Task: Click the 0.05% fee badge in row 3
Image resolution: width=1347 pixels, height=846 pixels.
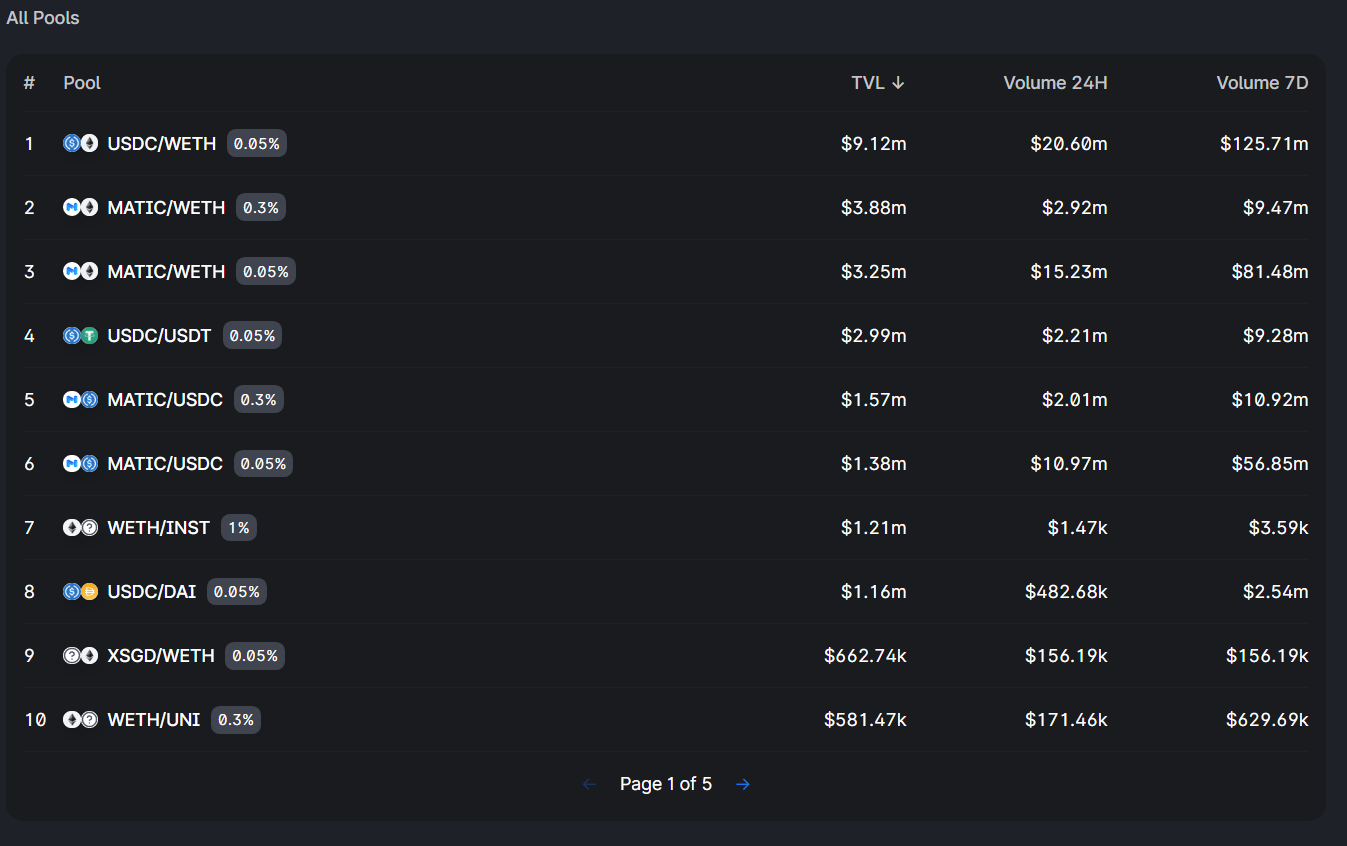Action: [x=266, y=271]
